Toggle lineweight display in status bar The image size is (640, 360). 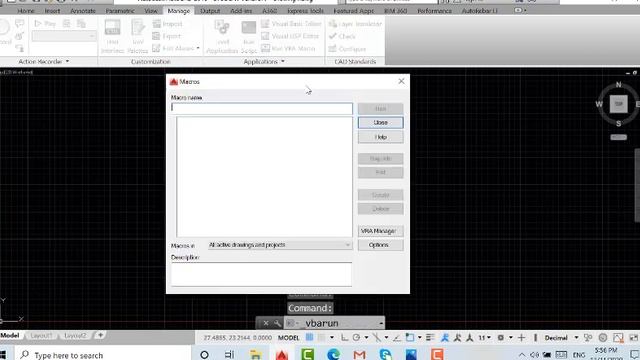point(430,338)
